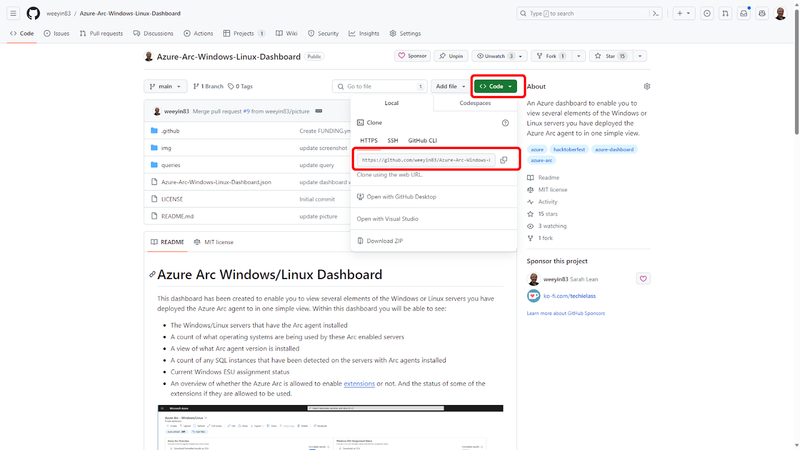
Task: Fork the repository
Action: coord(551,56)
